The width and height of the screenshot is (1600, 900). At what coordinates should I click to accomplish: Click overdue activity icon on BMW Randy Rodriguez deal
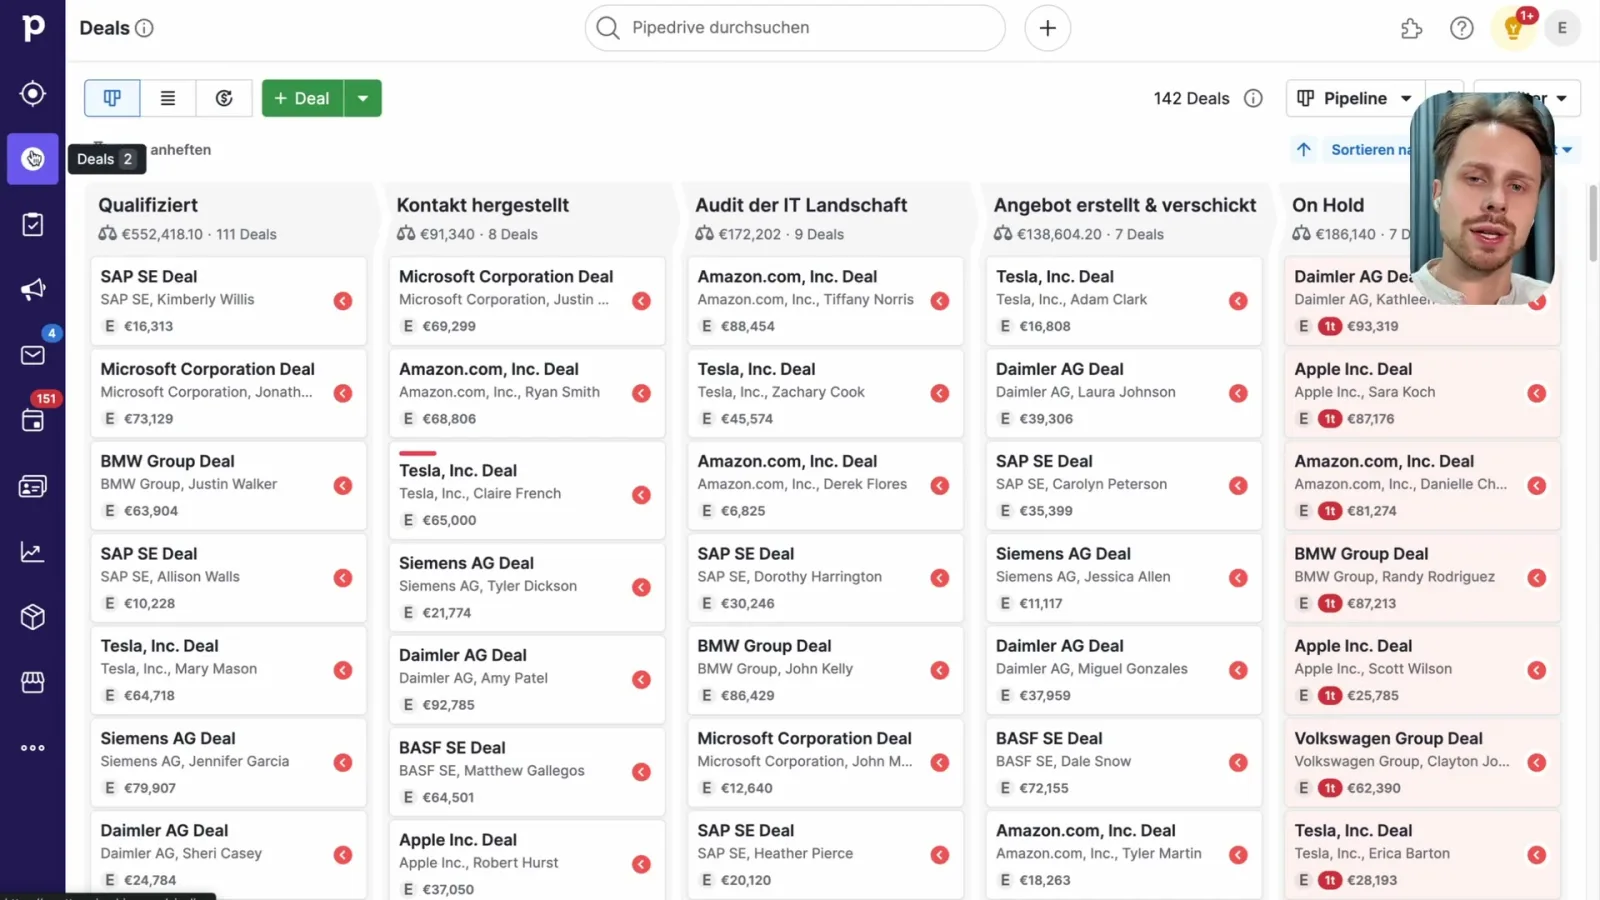point(1537,578)
